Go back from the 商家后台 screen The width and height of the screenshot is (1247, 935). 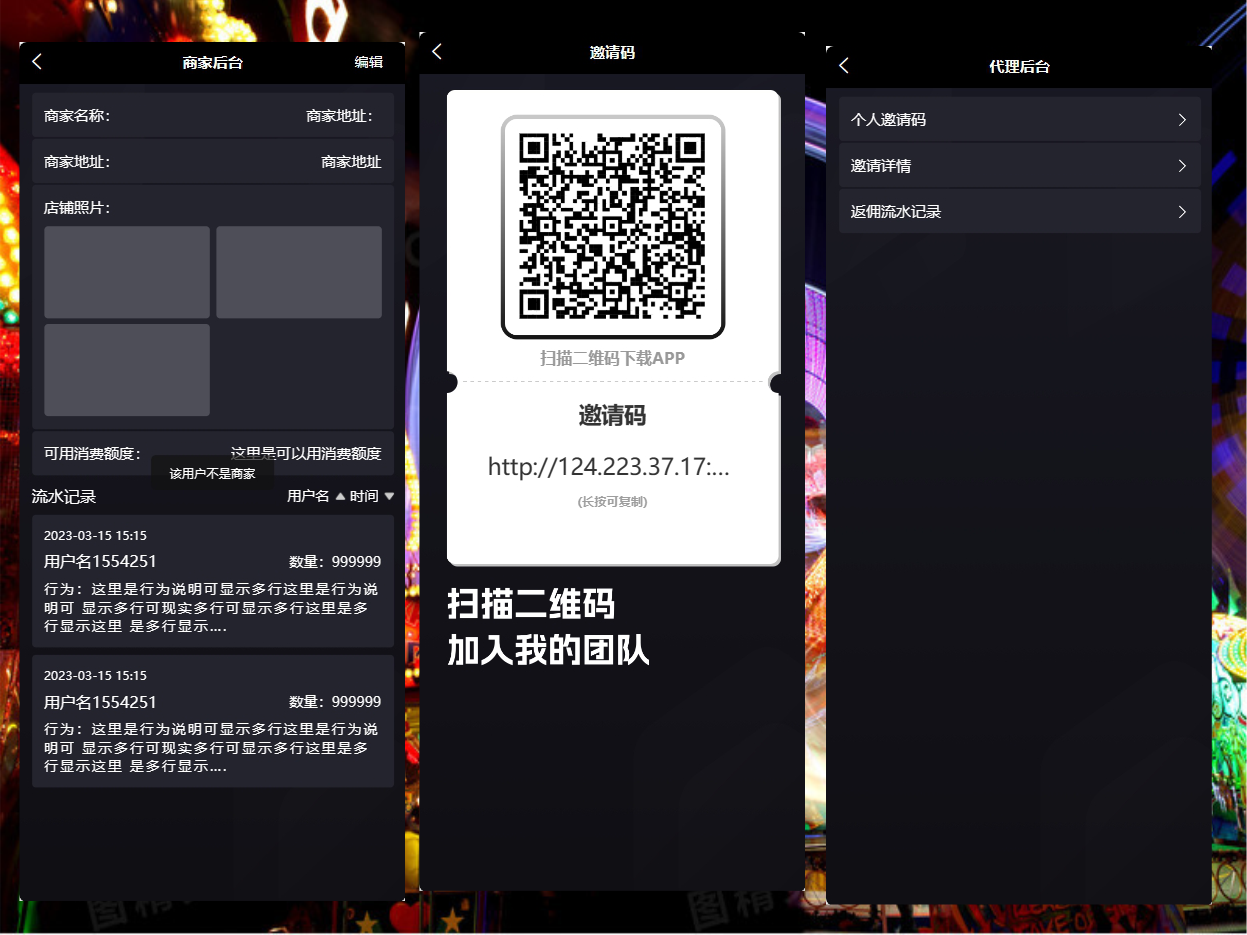pyautogui.click(x=37, y=62)
